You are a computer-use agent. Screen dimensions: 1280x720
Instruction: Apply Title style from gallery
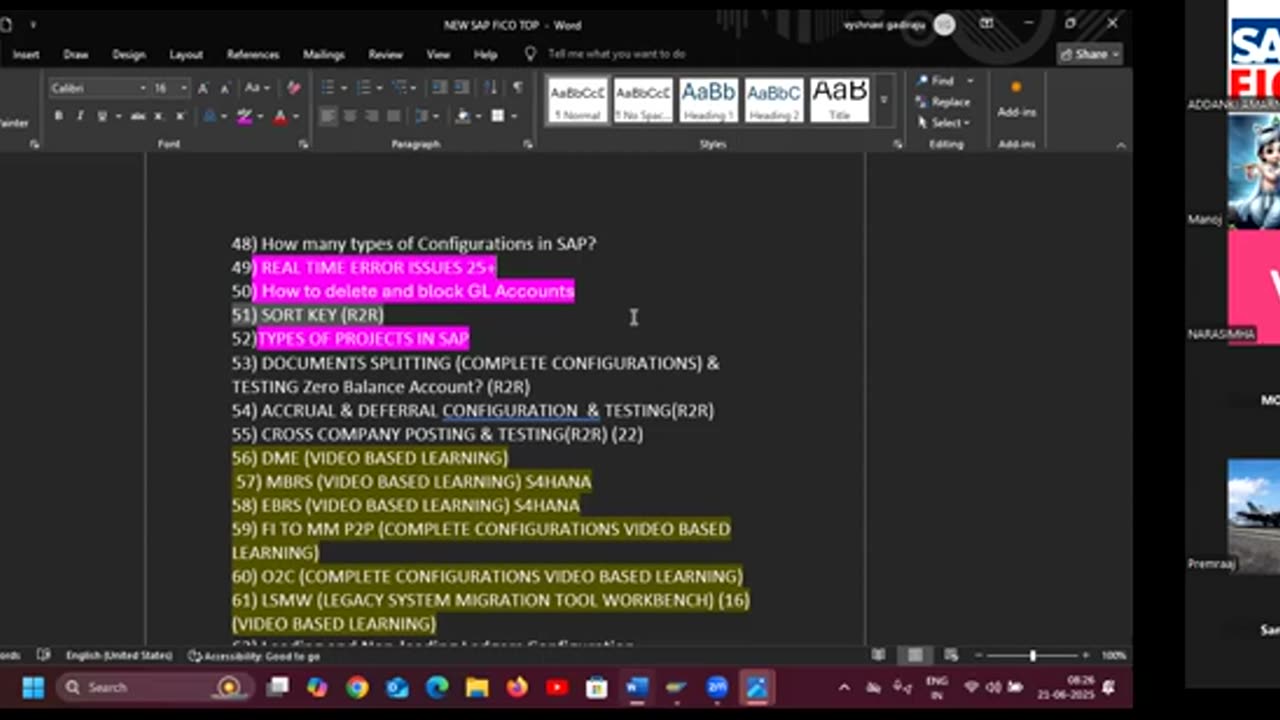point(840,100)
